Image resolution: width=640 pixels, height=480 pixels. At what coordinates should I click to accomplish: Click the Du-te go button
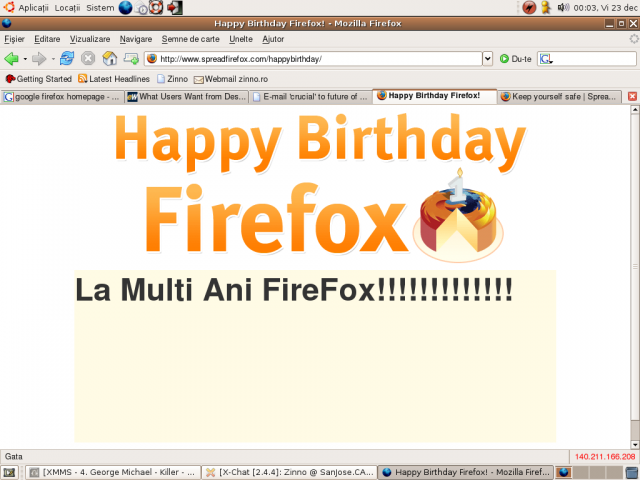coord(516,59)
